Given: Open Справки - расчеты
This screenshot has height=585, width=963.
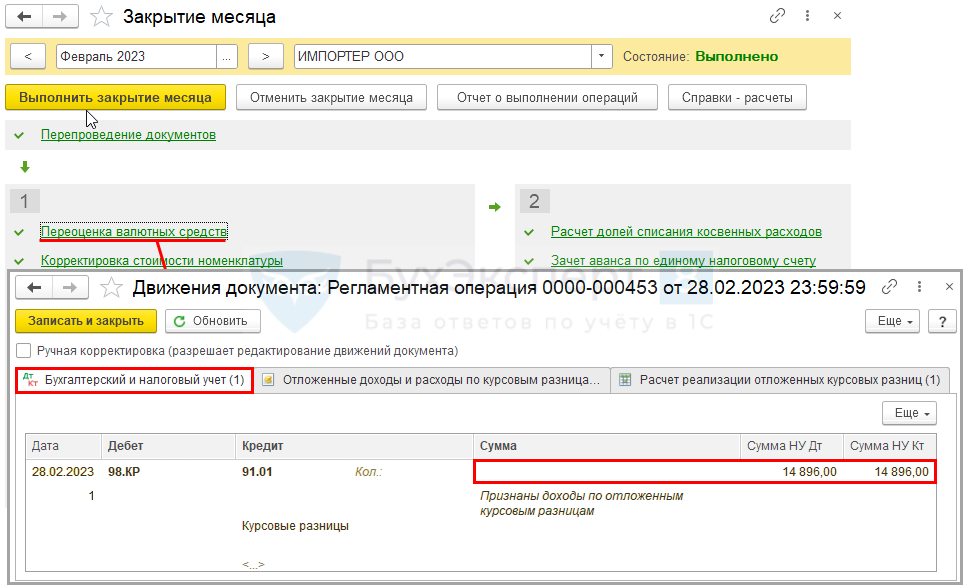Looking at the screenshot, I should (737, 98).
